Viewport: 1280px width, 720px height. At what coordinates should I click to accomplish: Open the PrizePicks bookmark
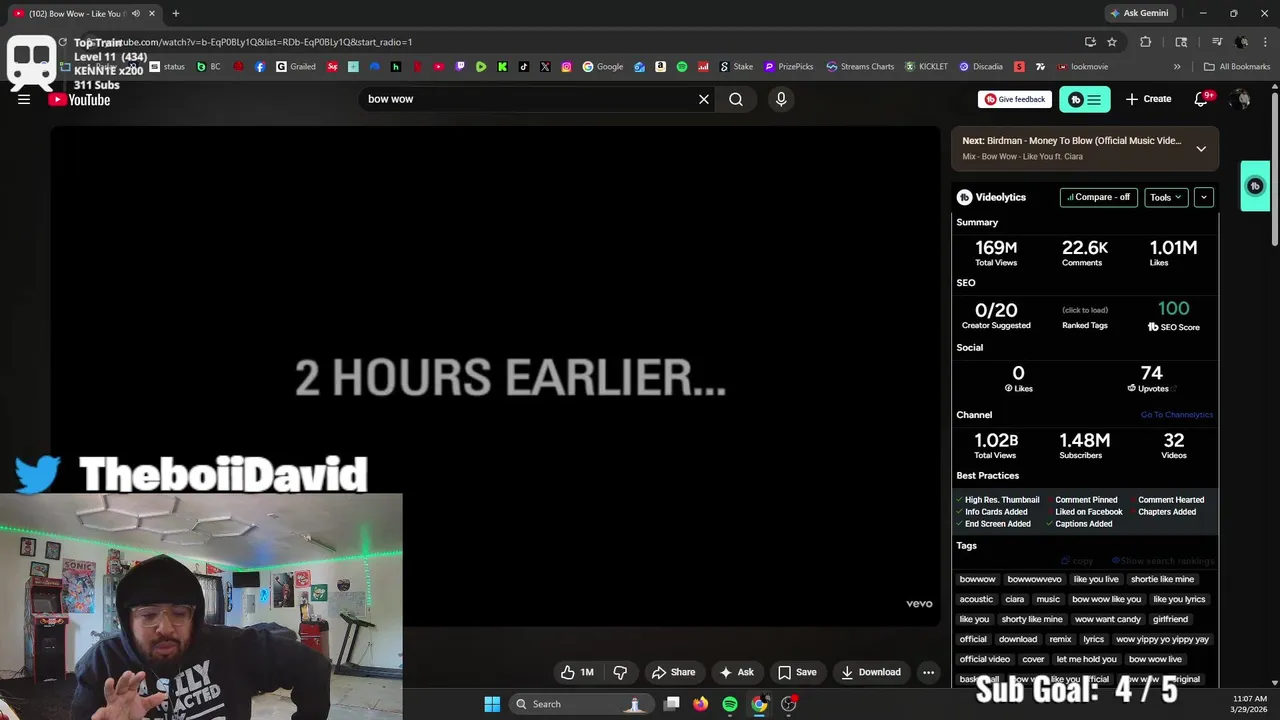[x=789, y=67]
